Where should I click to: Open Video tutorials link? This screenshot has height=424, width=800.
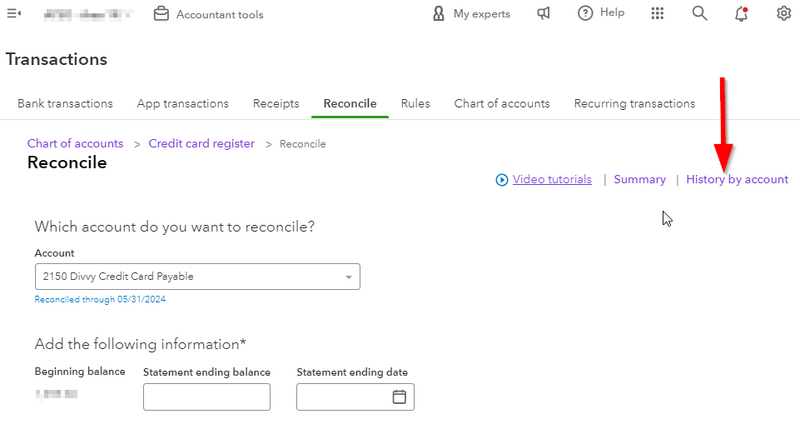[x=551, y=180]
